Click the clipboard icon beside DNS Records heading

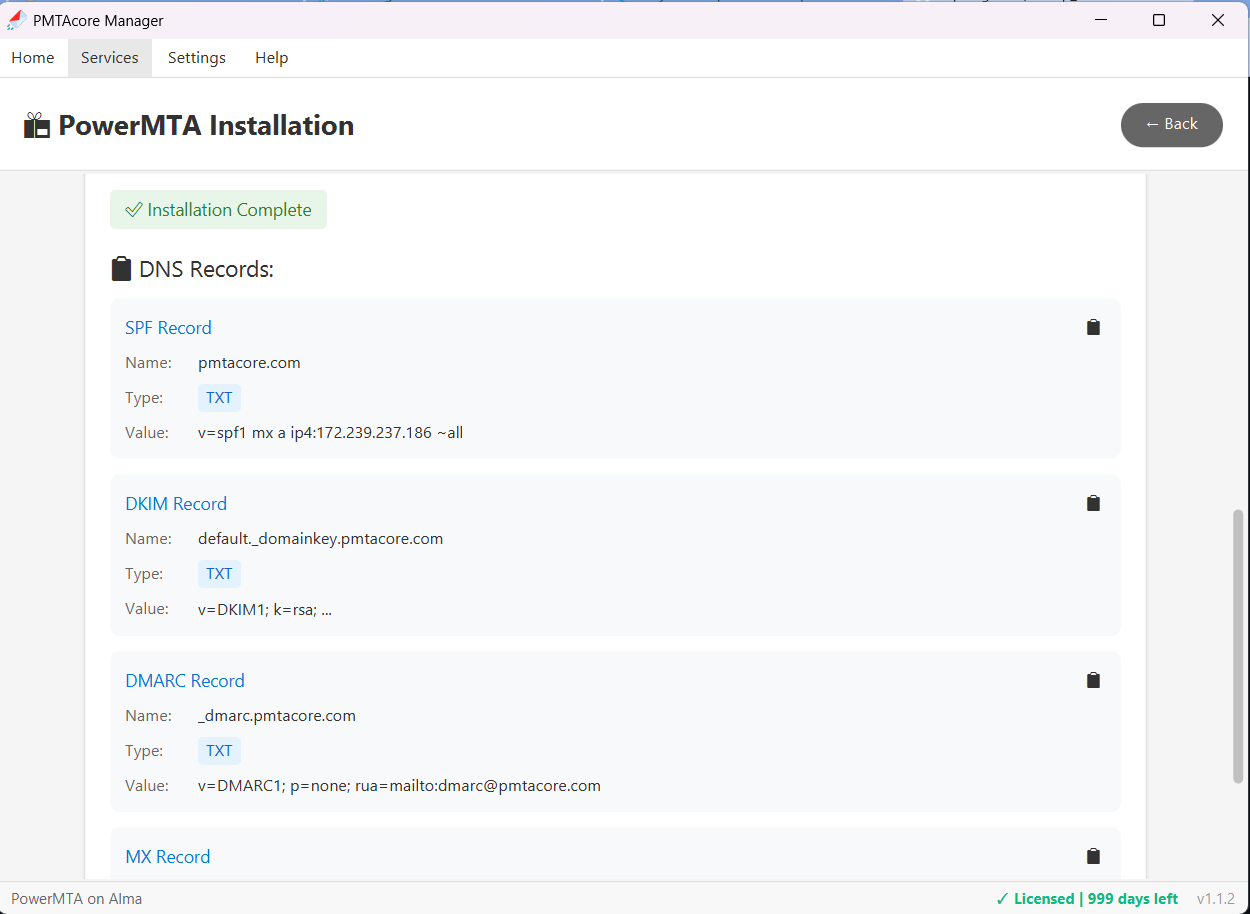121,268
